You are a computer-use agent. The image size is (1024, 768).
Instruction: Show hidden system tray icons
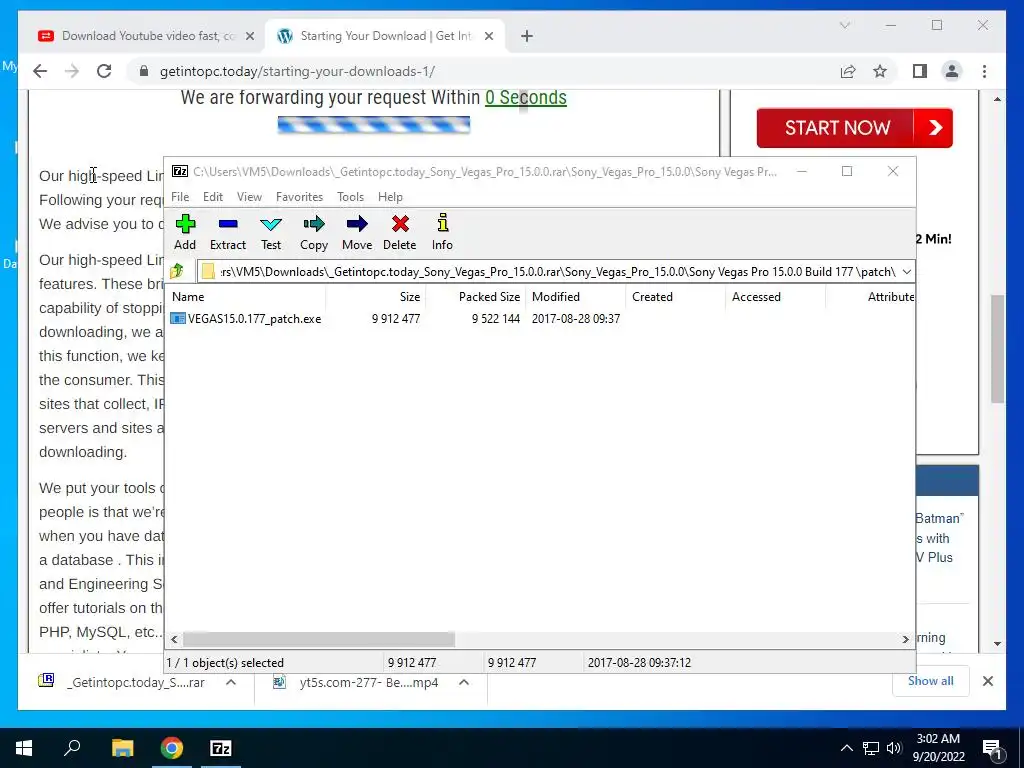coord(846,748)
